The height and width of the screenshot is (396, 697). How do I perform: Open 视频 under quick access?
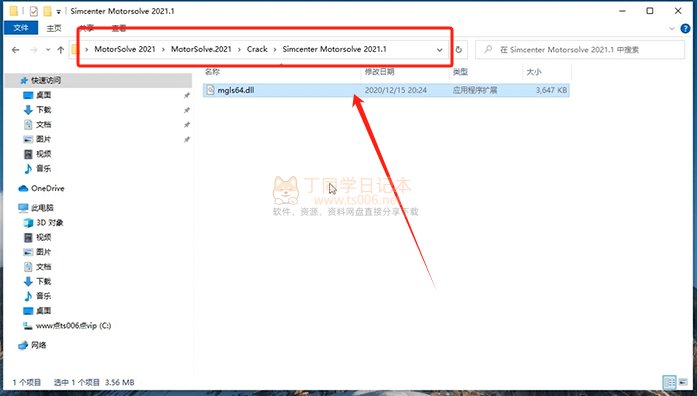point(44,154)
